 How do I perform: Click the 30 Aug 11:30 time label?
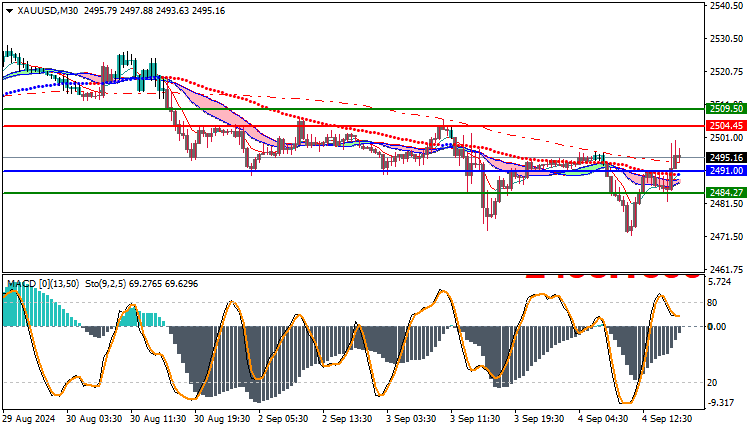click(x=158, y=419)
